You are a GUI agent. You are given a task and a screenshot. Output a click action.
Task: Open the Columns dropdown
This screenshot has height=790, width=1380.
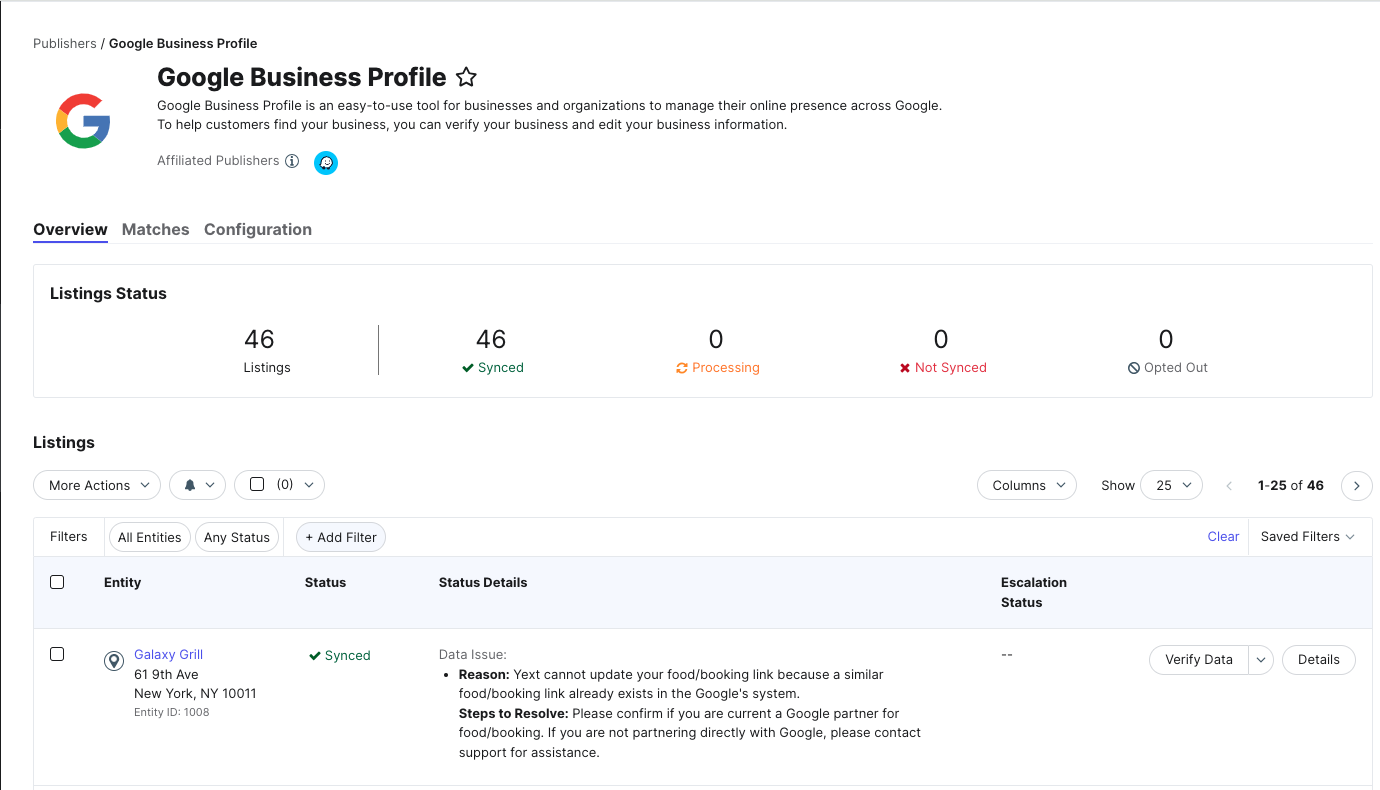click(1027, 485)
